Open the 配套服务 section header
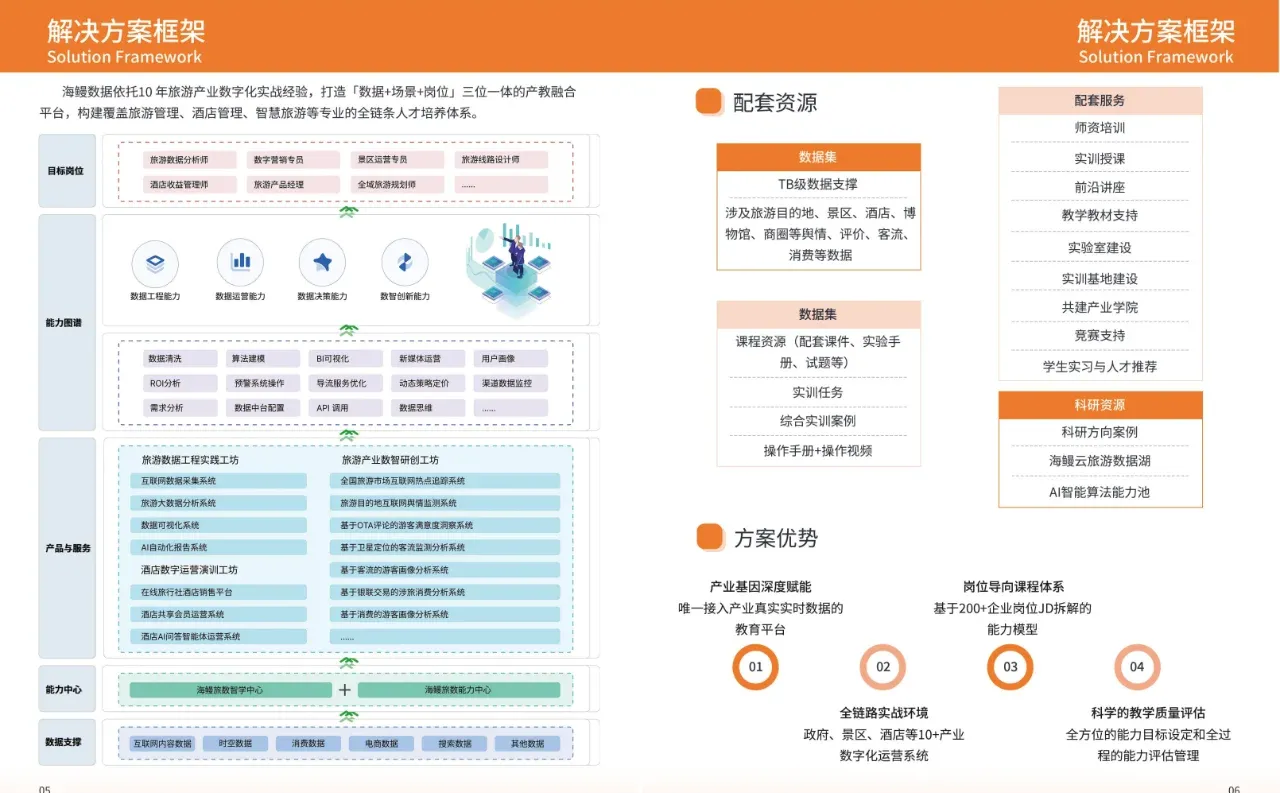Image resolution: width=1280 pixels, height=793 pixels. 1100,100
